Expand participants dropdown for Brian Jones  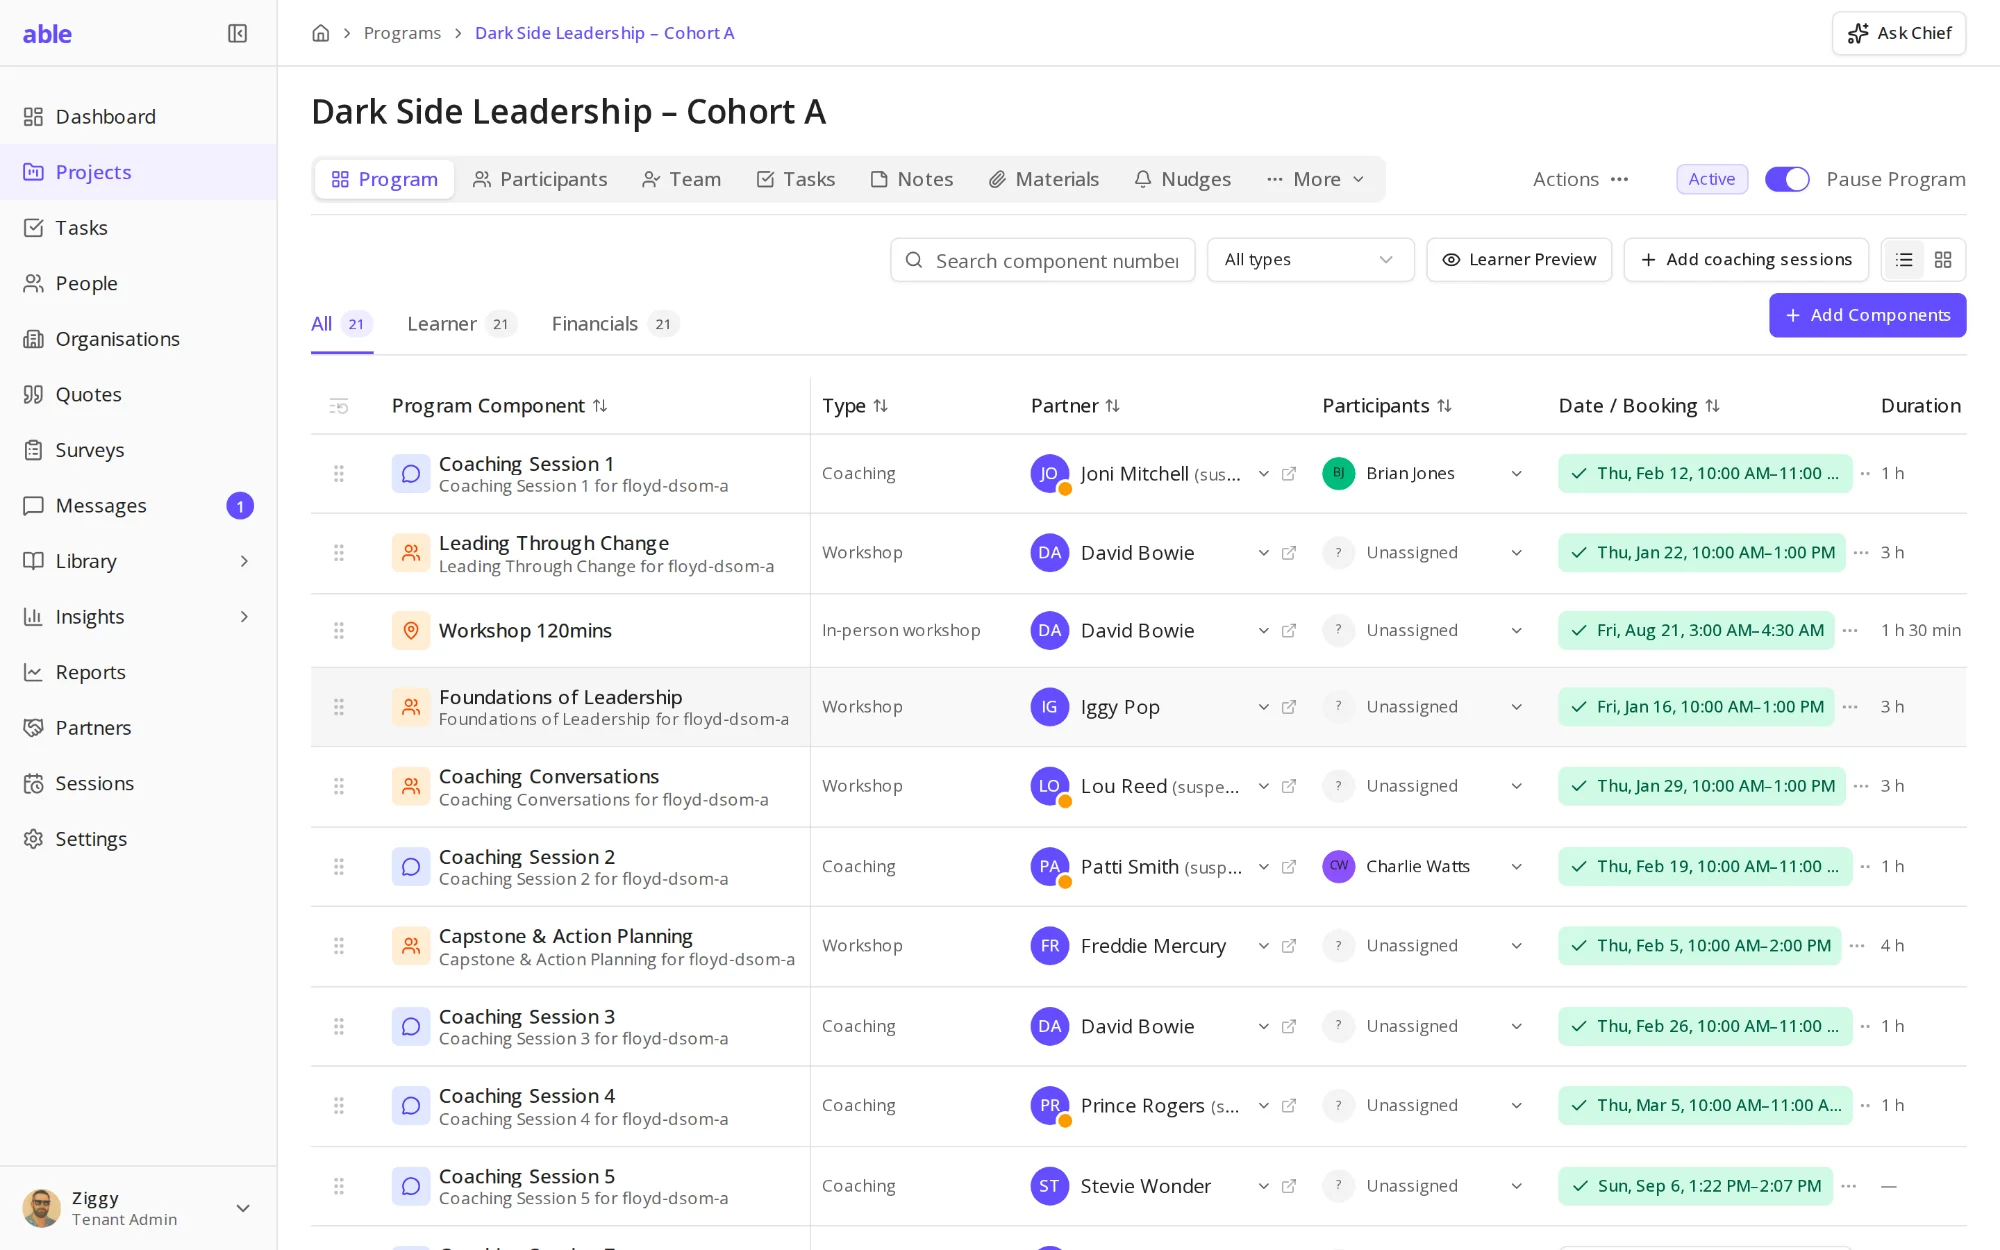coord(1517,474)
